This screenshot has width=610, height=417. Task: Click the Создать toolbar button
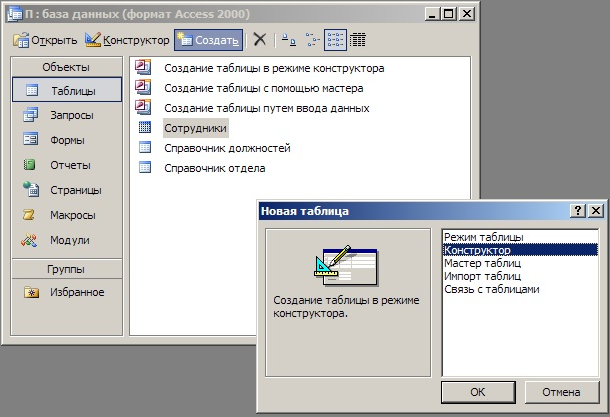[208, 40]
